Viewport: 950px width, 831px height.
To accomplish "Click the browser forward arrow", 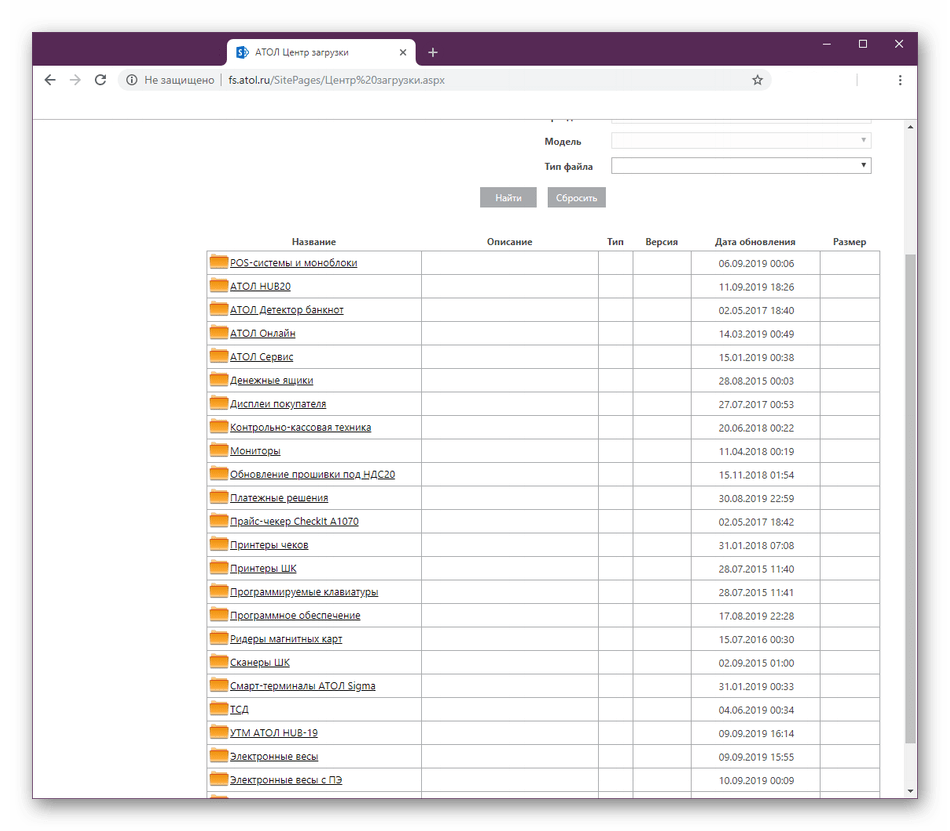I will click(x=75, y=80).
